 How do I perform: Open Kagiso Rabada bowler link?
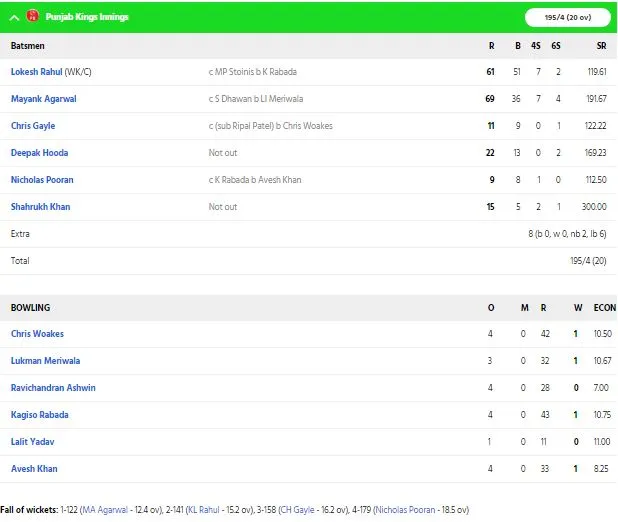[x=39, y=415]
